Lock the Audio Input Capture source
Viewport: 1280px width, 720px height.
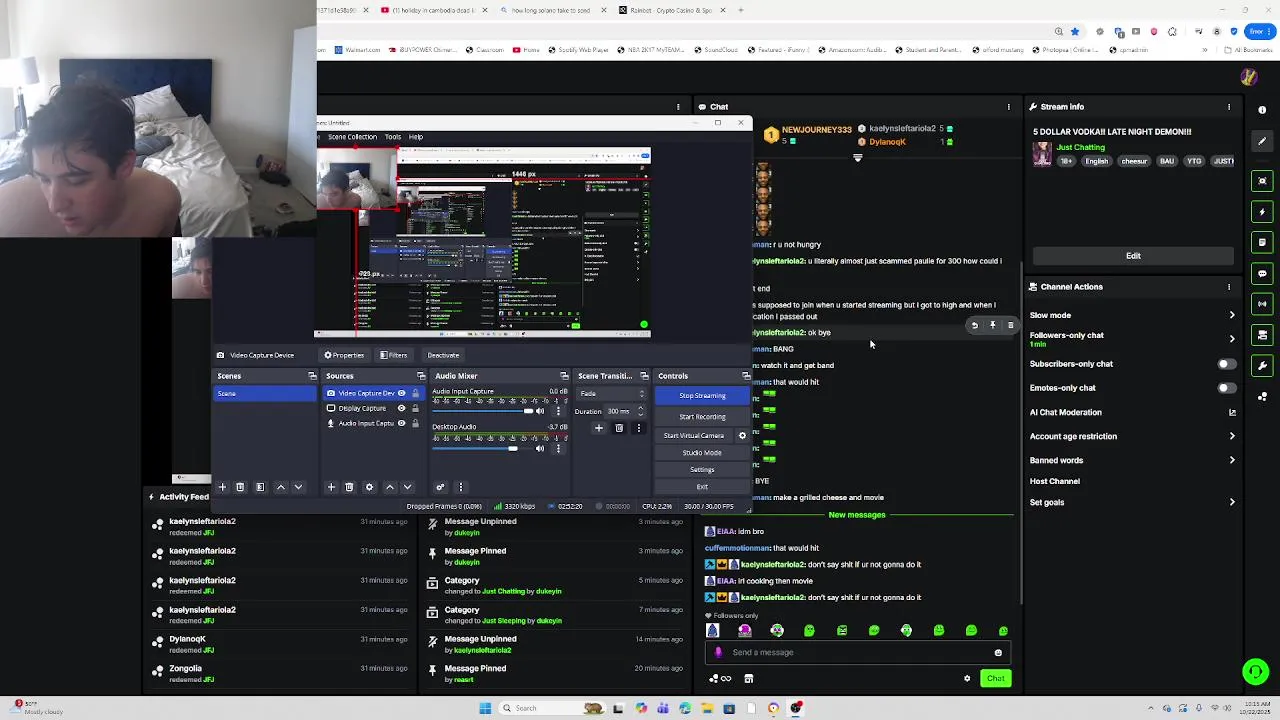[415, 423]
